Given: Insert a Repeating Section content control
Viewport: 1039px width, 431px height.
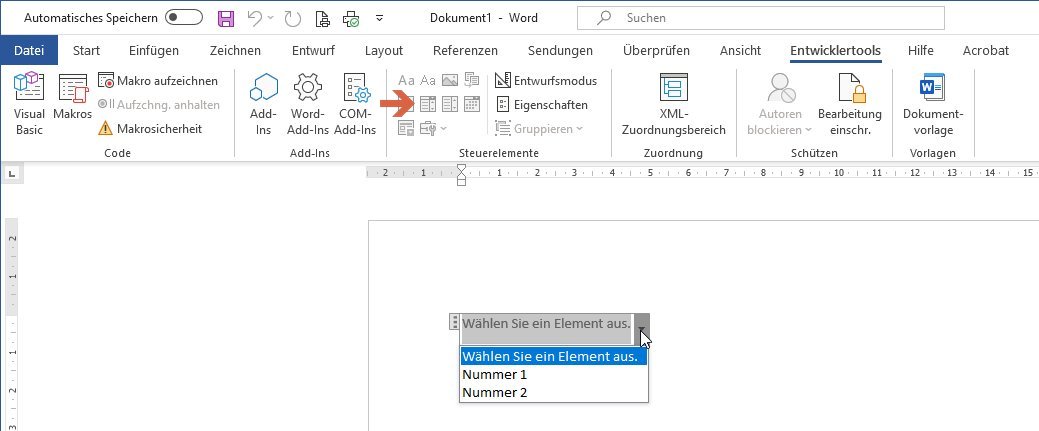Looking at the screenshot, I should pos(406,129).
